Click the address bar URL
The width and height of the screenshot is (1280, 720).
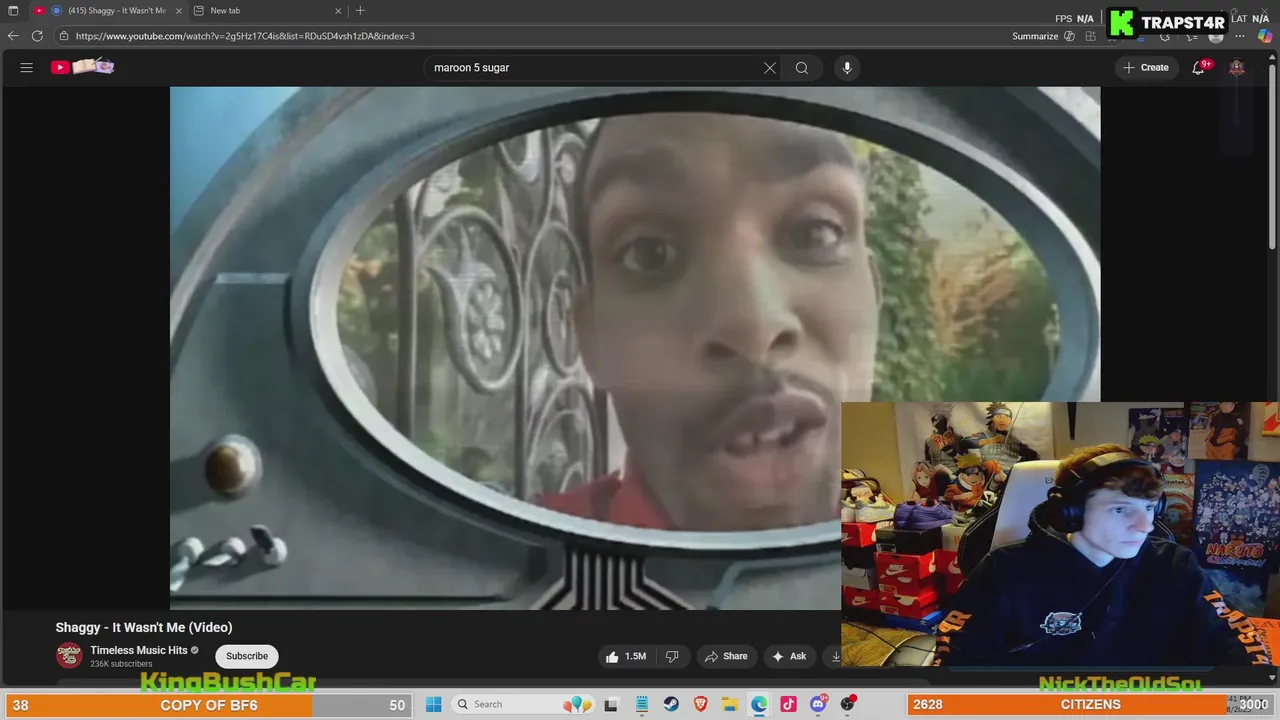tap(245, 36)
